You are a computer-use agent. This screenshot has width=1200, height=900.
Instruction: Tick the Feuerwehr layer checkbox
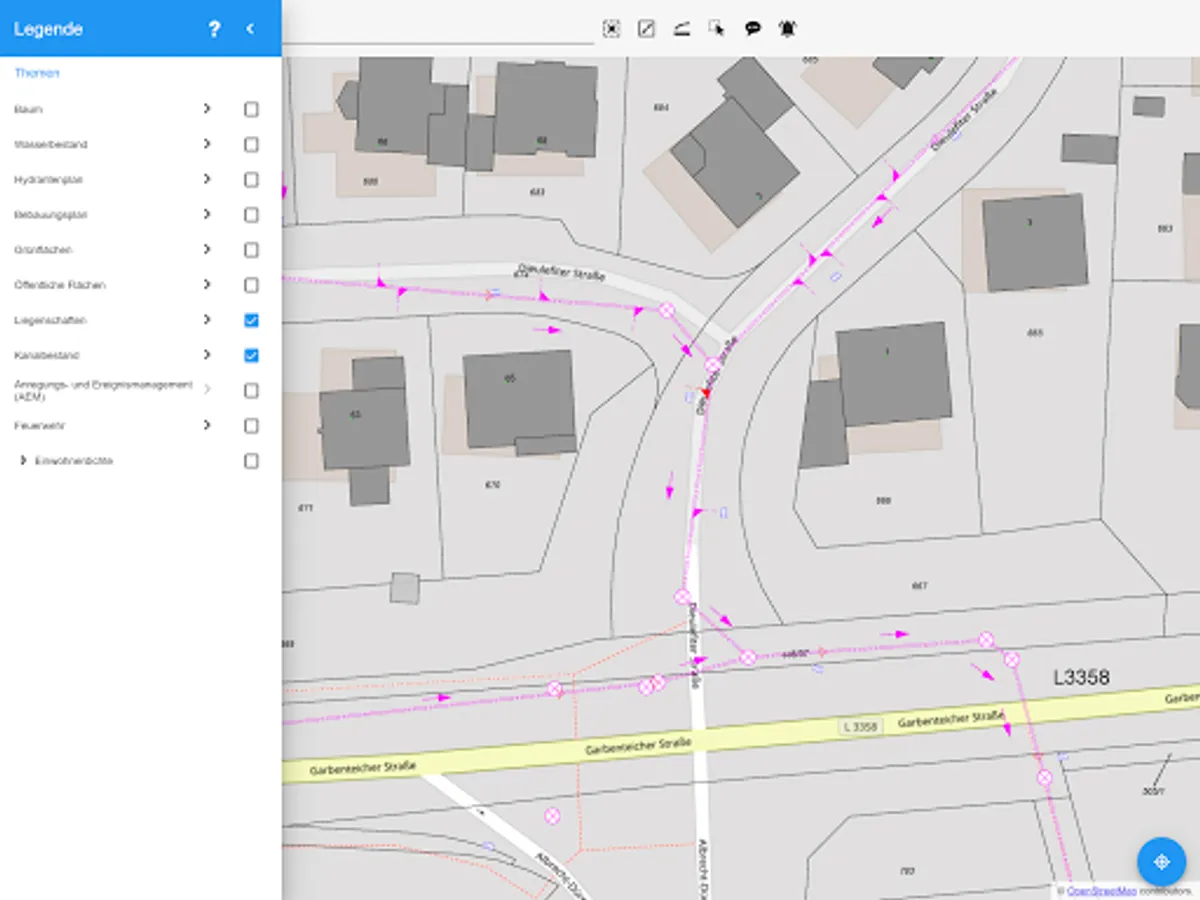(251, 426)
